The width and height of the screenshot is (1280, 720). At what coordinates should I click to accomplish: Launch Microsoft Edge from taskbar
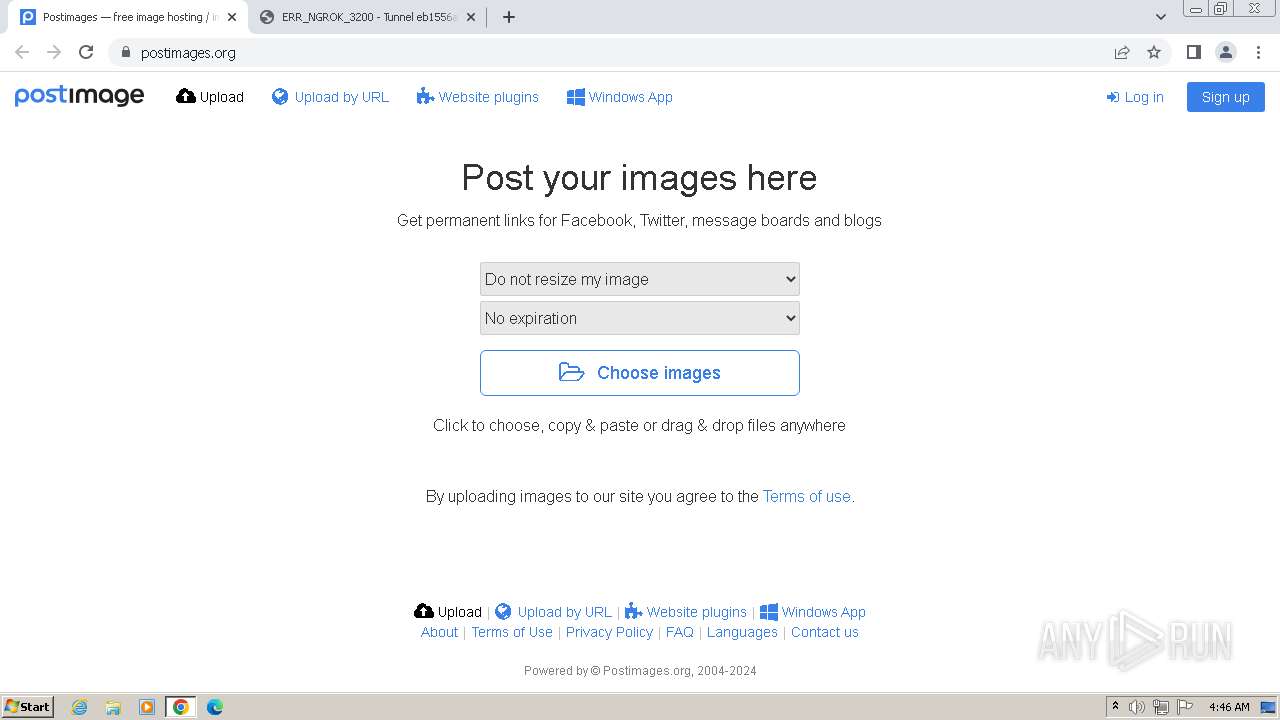(x=215, y=707)
